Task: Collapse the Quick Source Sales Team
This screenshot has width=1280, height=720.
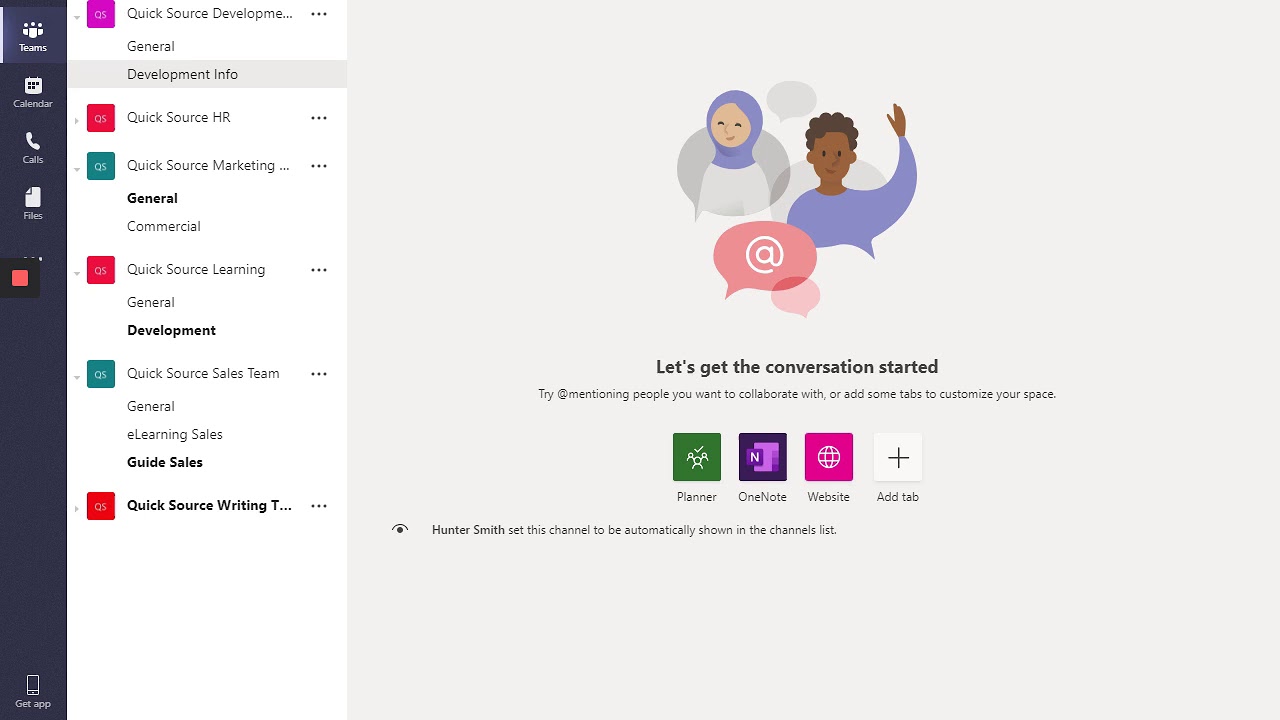Action: [77, 377]
